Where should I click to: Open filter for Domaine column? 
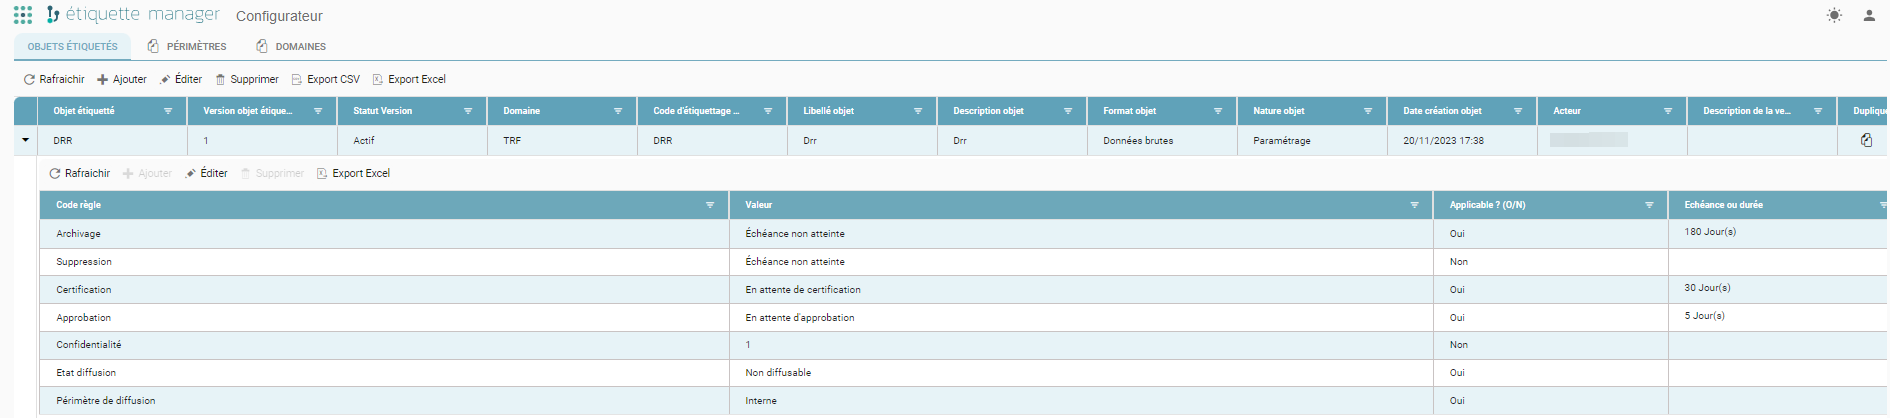point(618,111)
